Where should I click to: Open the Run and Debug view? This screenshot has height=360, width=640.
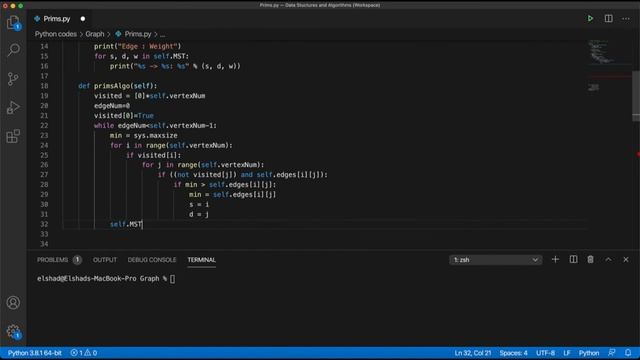[x=13, y=107]
